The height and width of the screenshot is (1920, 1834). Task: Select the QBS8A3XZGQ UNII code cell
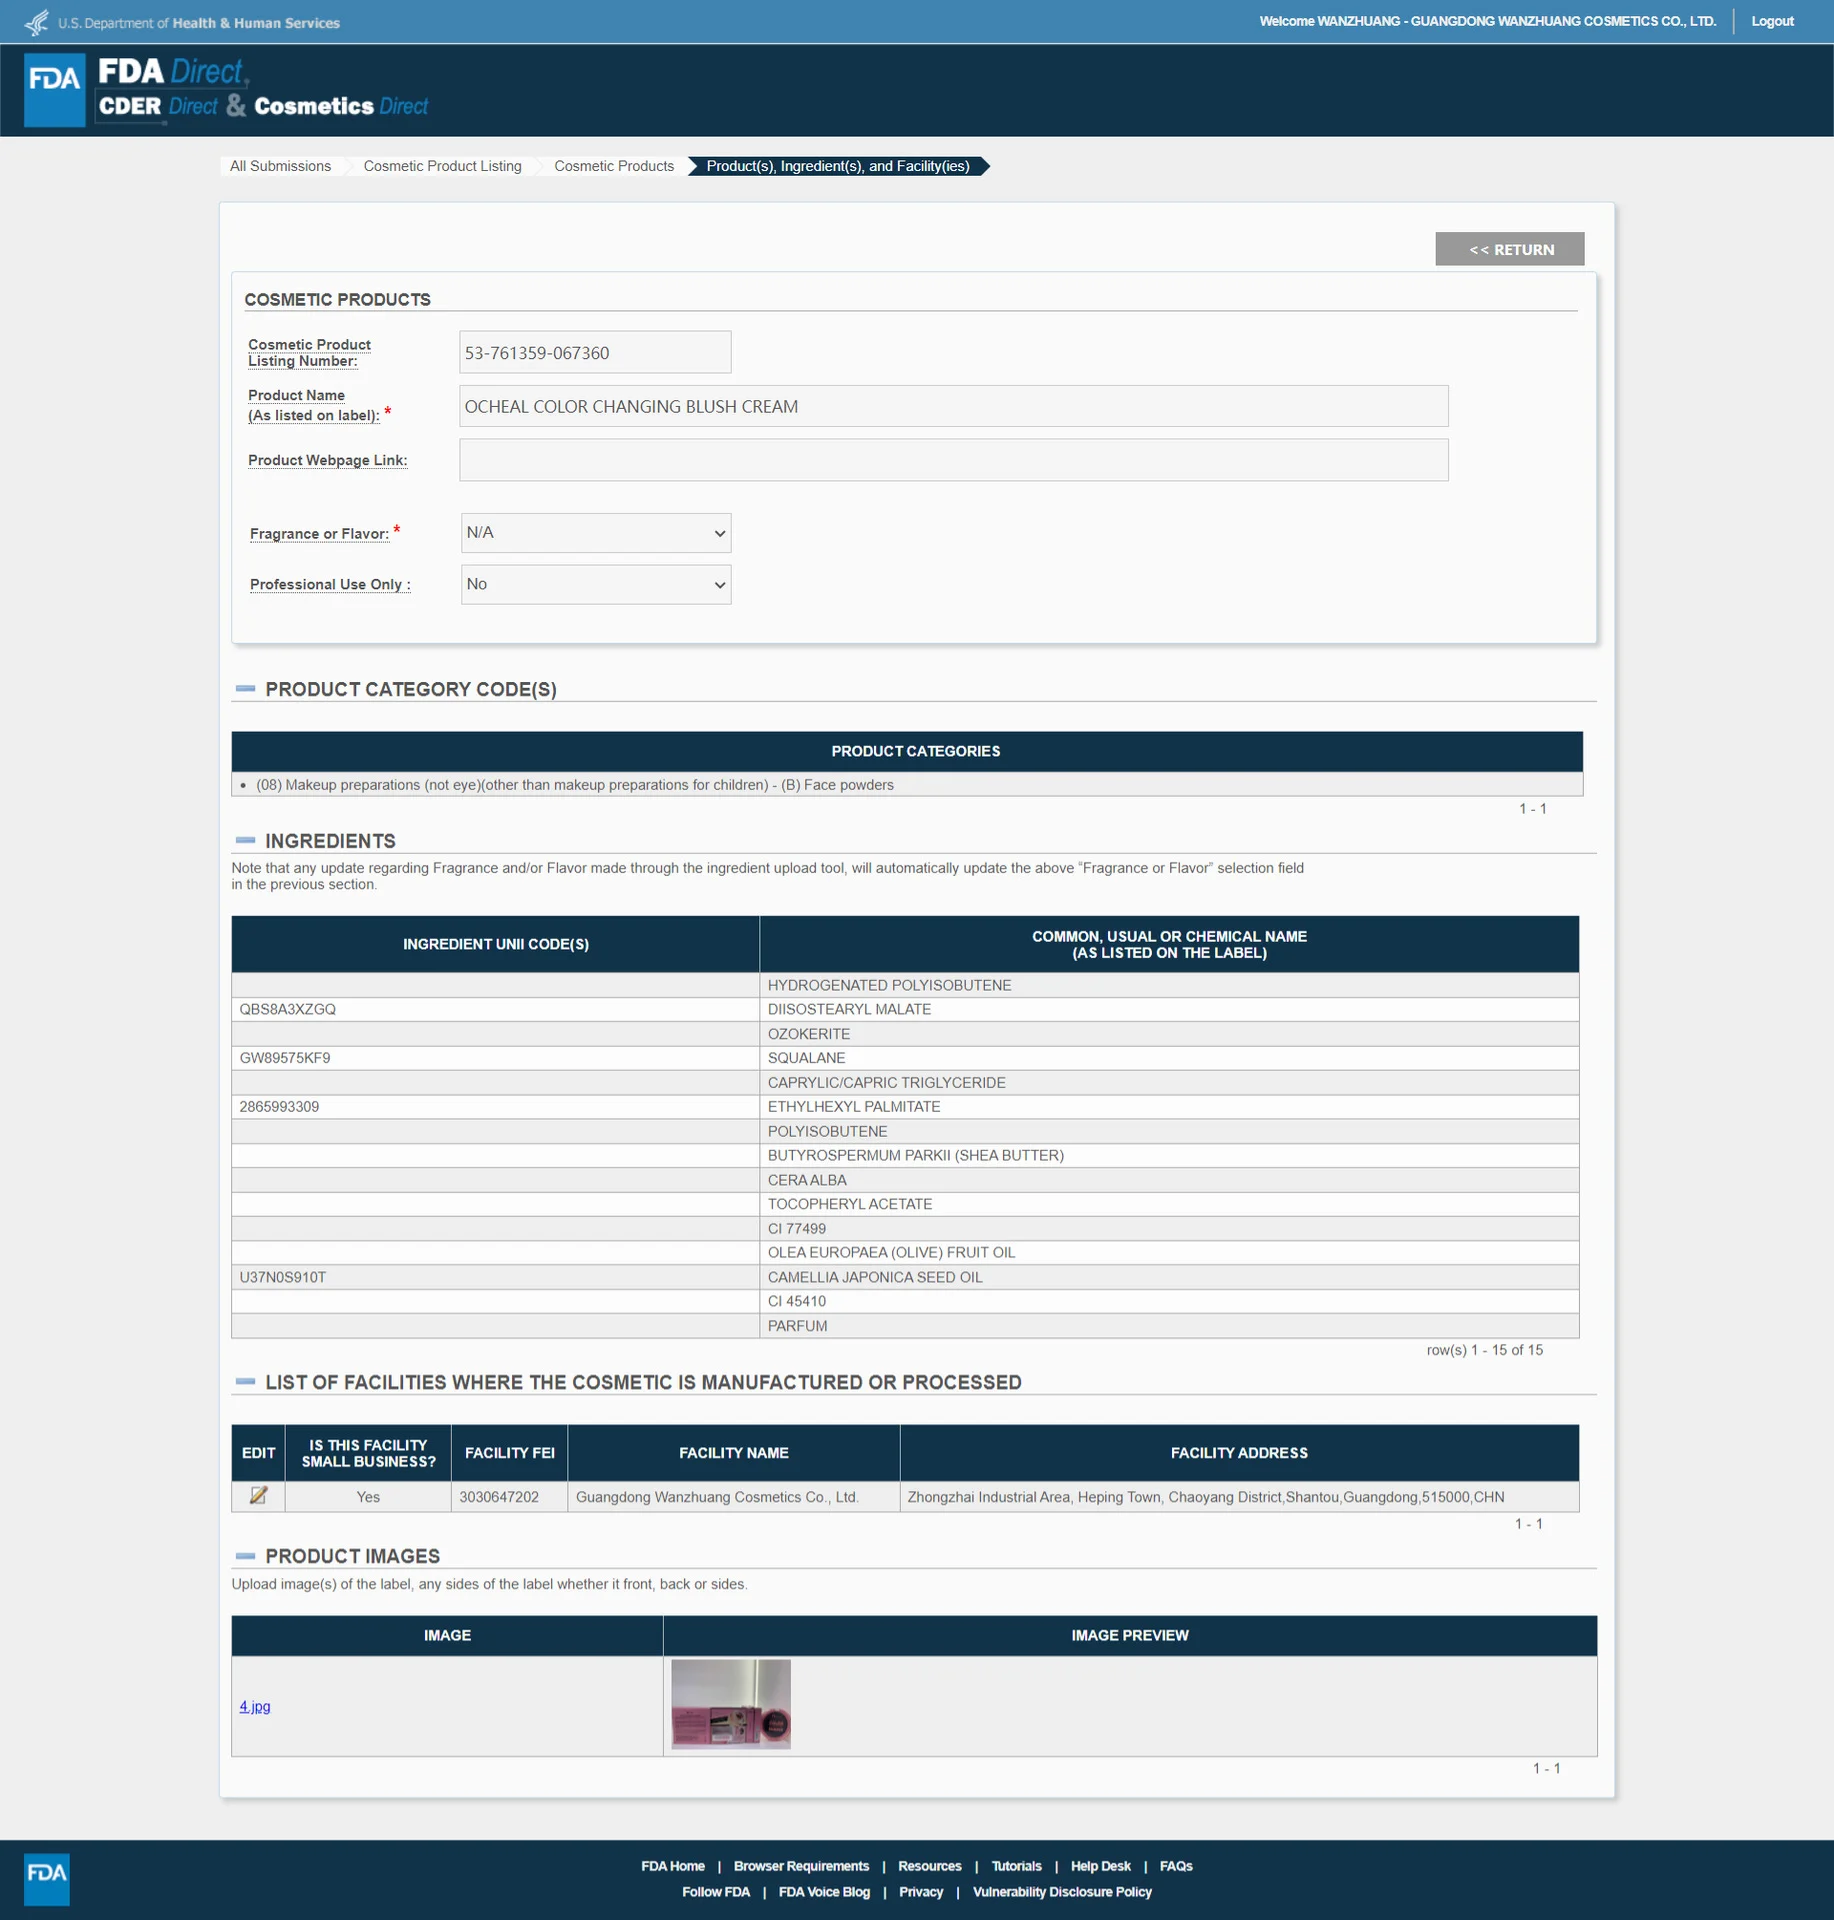(x=495, y=1009)
